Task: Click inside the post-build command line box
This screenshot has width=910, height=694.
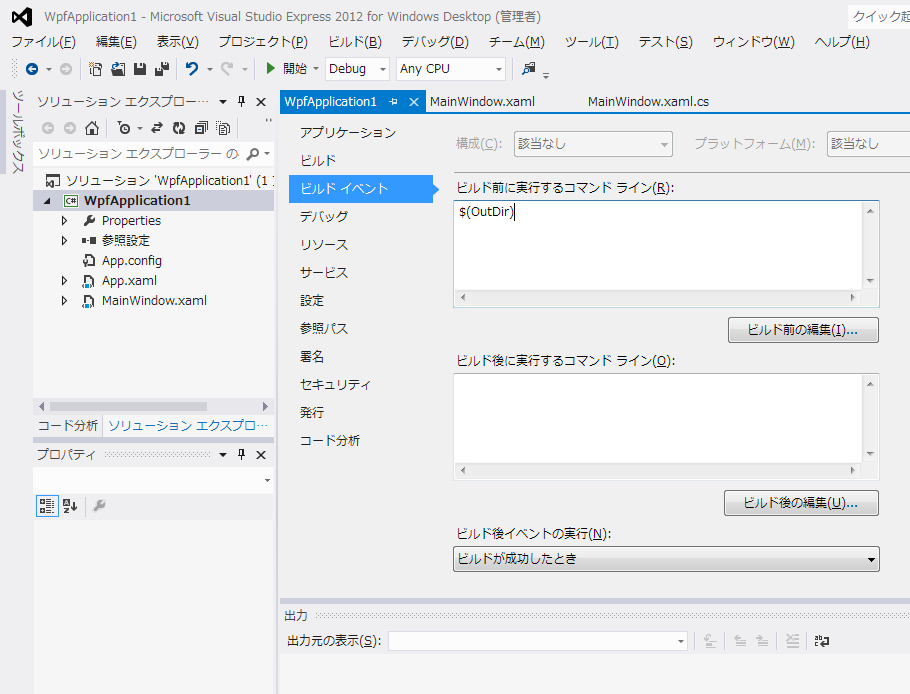Action: pyautogui.click(x=658, y=417)
